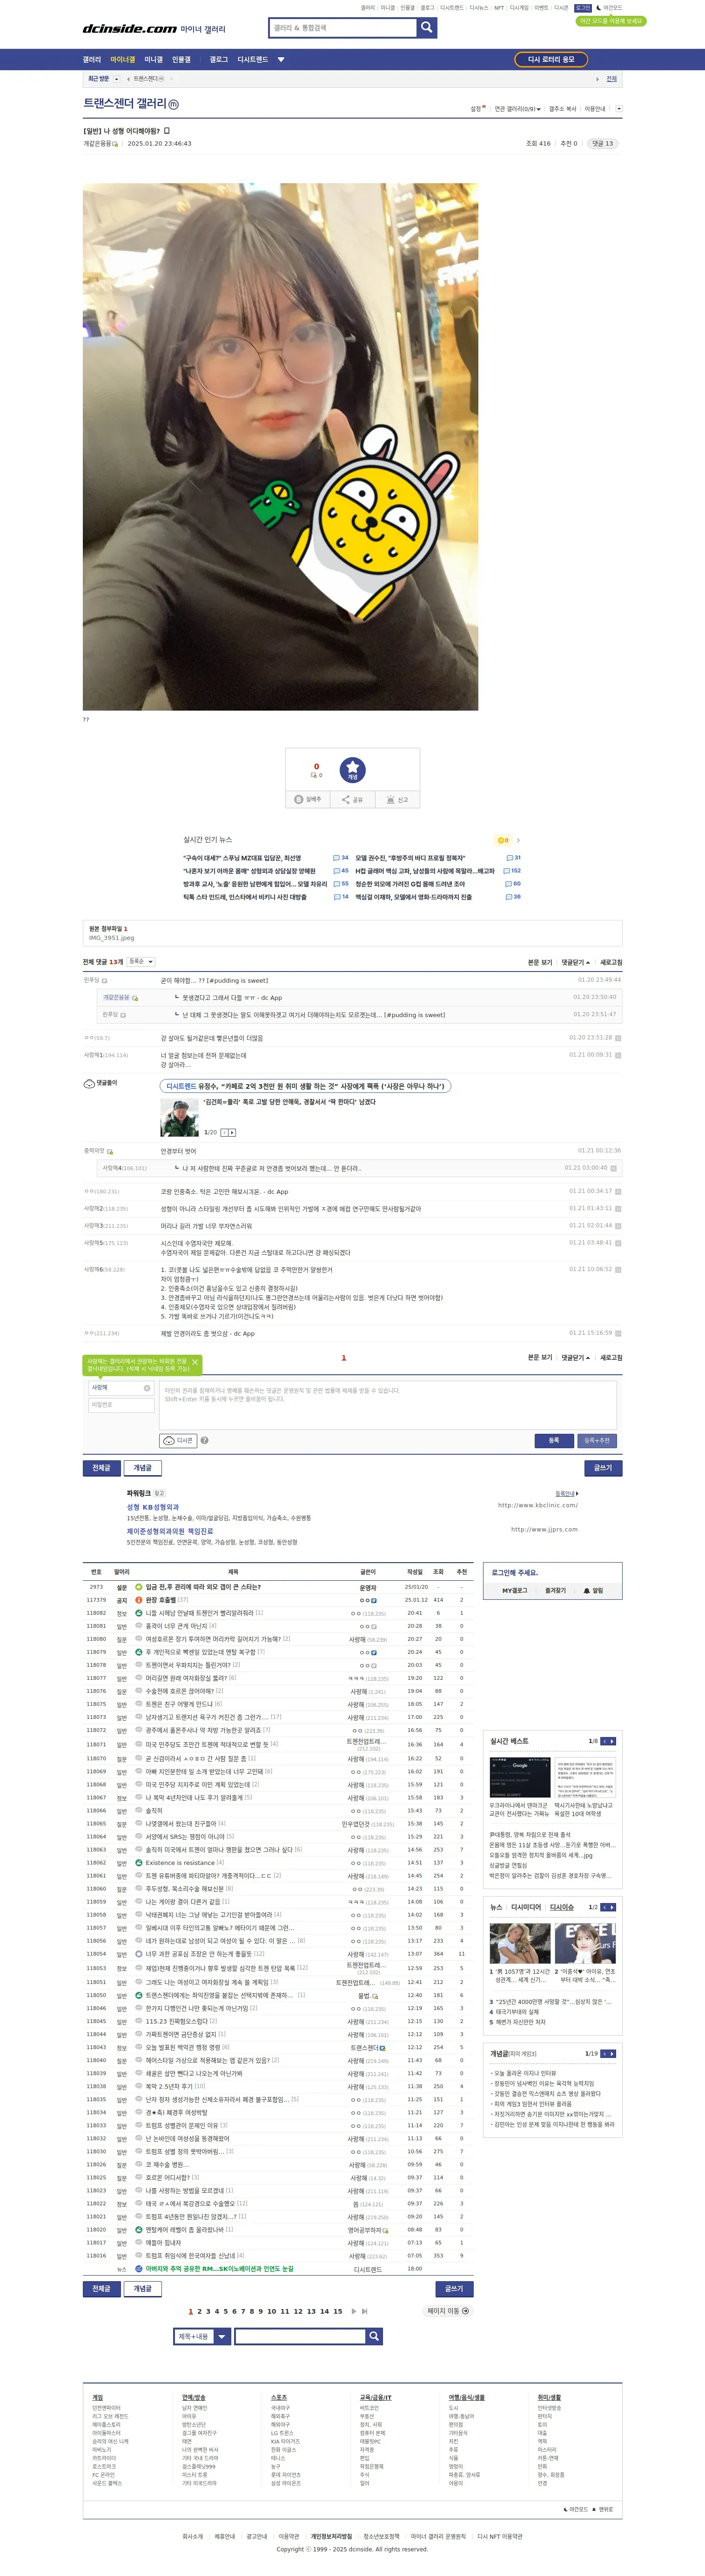The image size is (705, 2576).
Task: Select 디시트렌드 in main navigation bar
Action: point(252,60)
